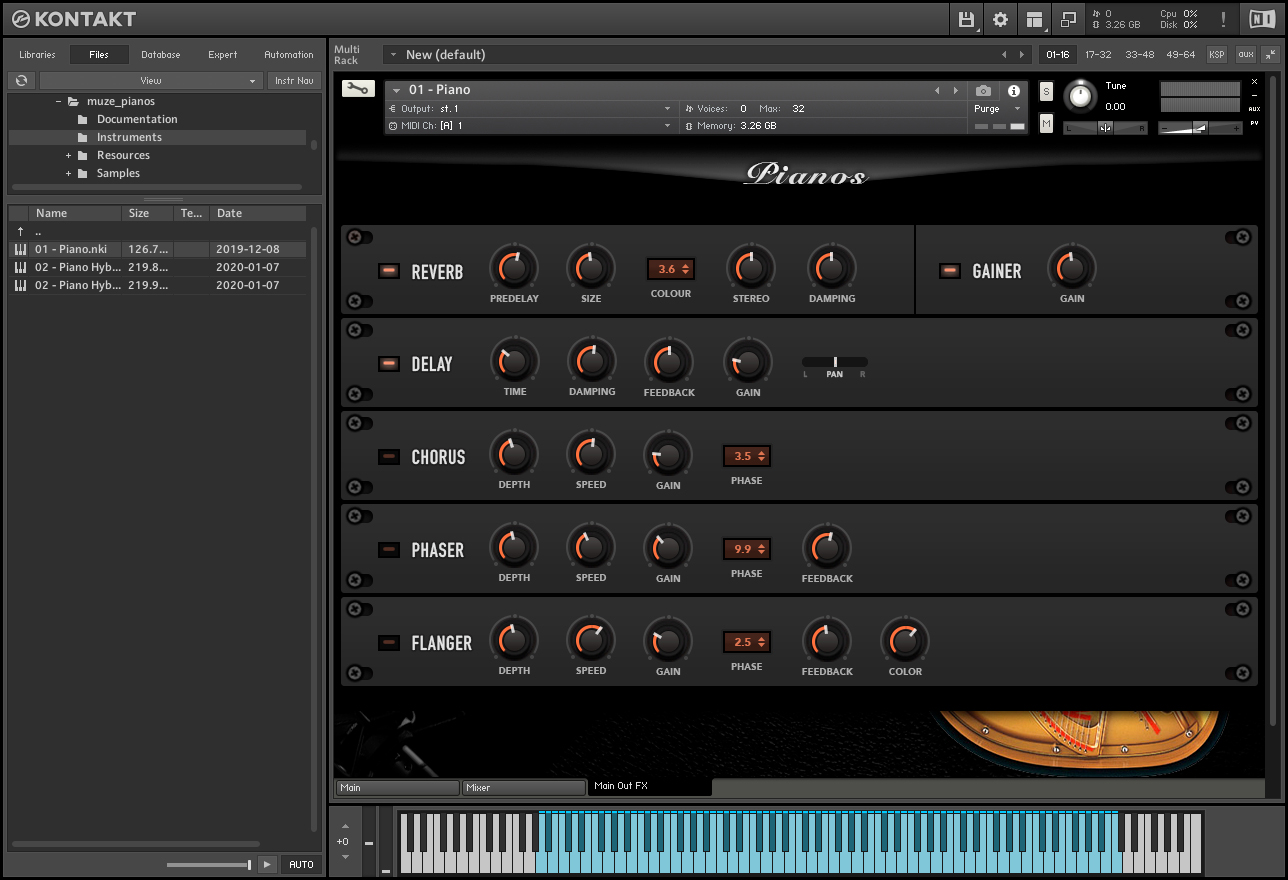Switch to the Libraries tab
This screenshot has width=1288, height=880.
coord(38,55)
